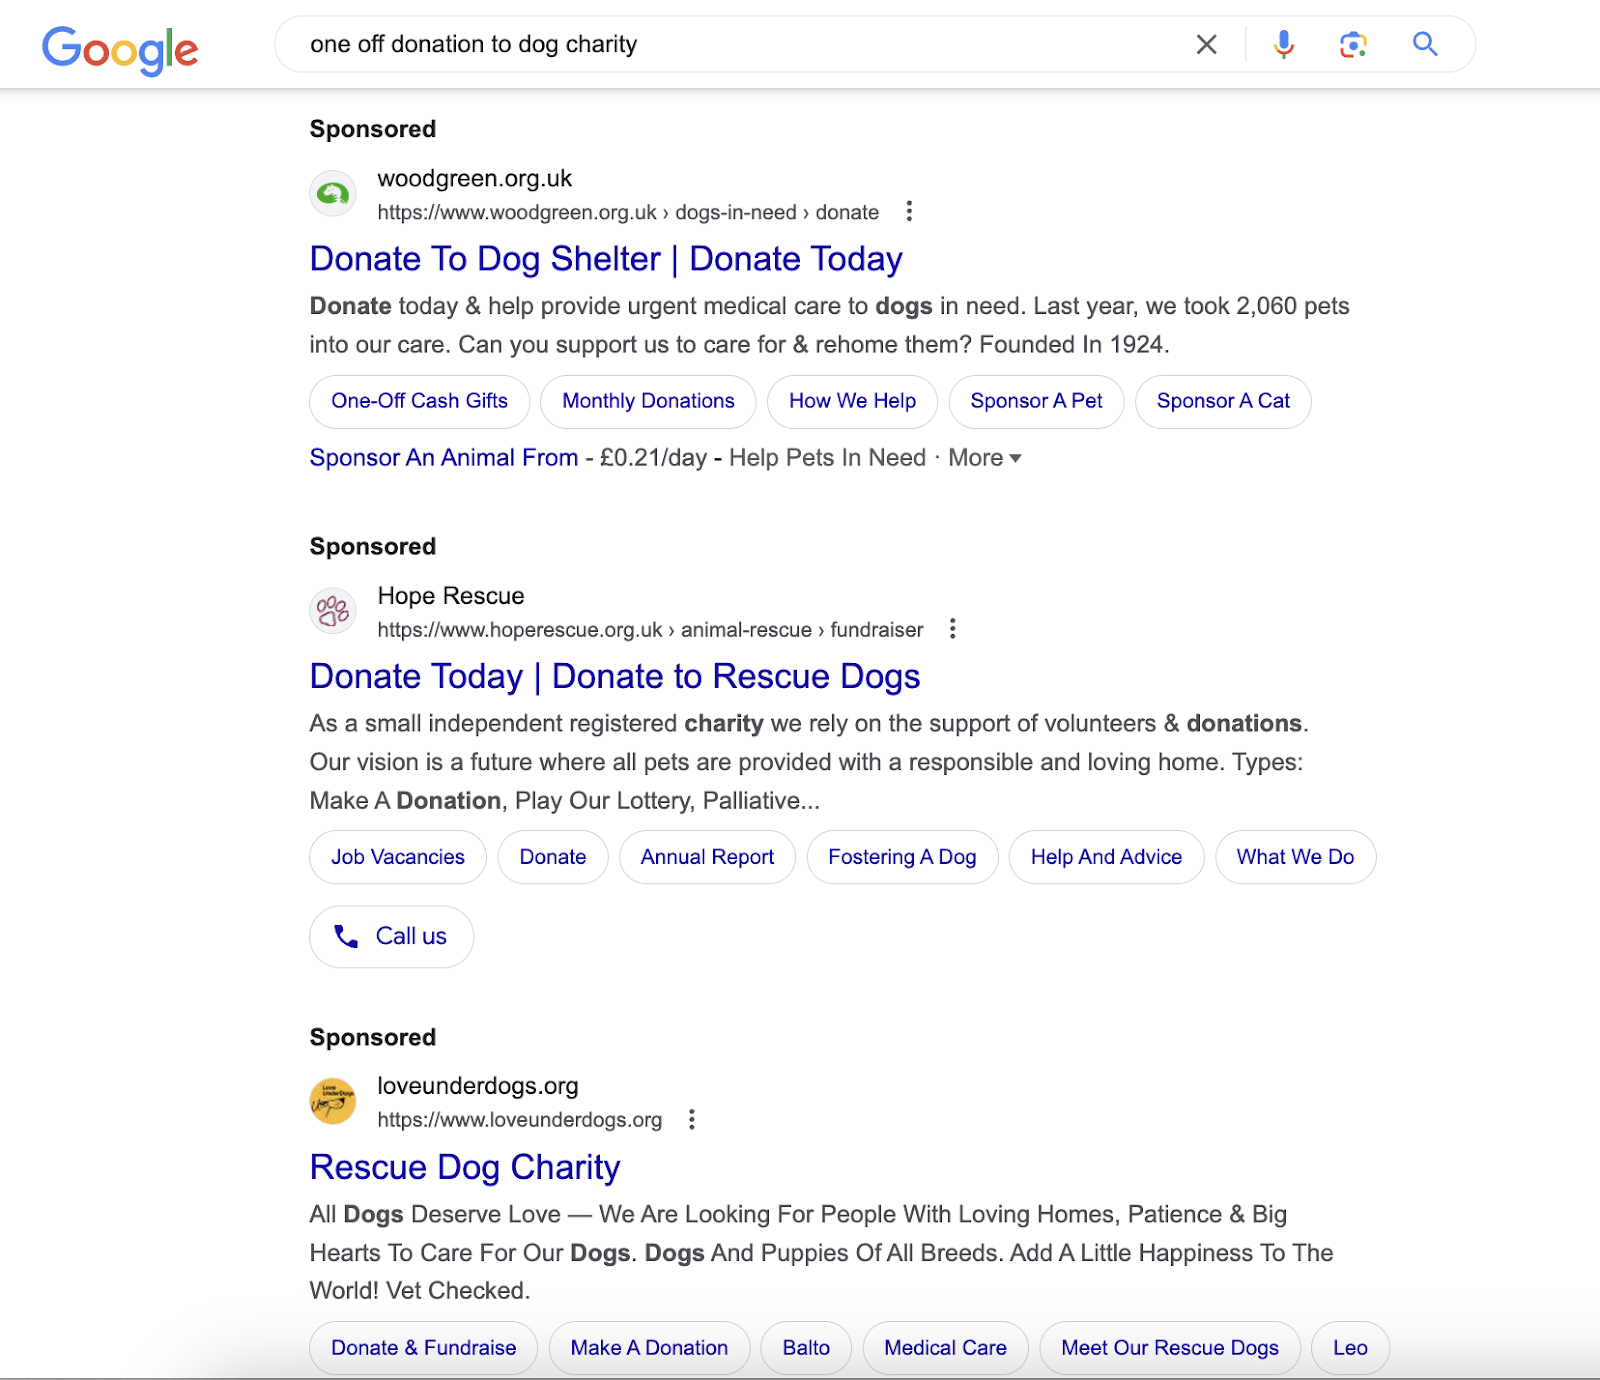Image resolution: width=1600 pixels, height=1380 pixels.
Task: Click the https://www.loveunderdogs.org URL text
Action: coord(520,1120)
